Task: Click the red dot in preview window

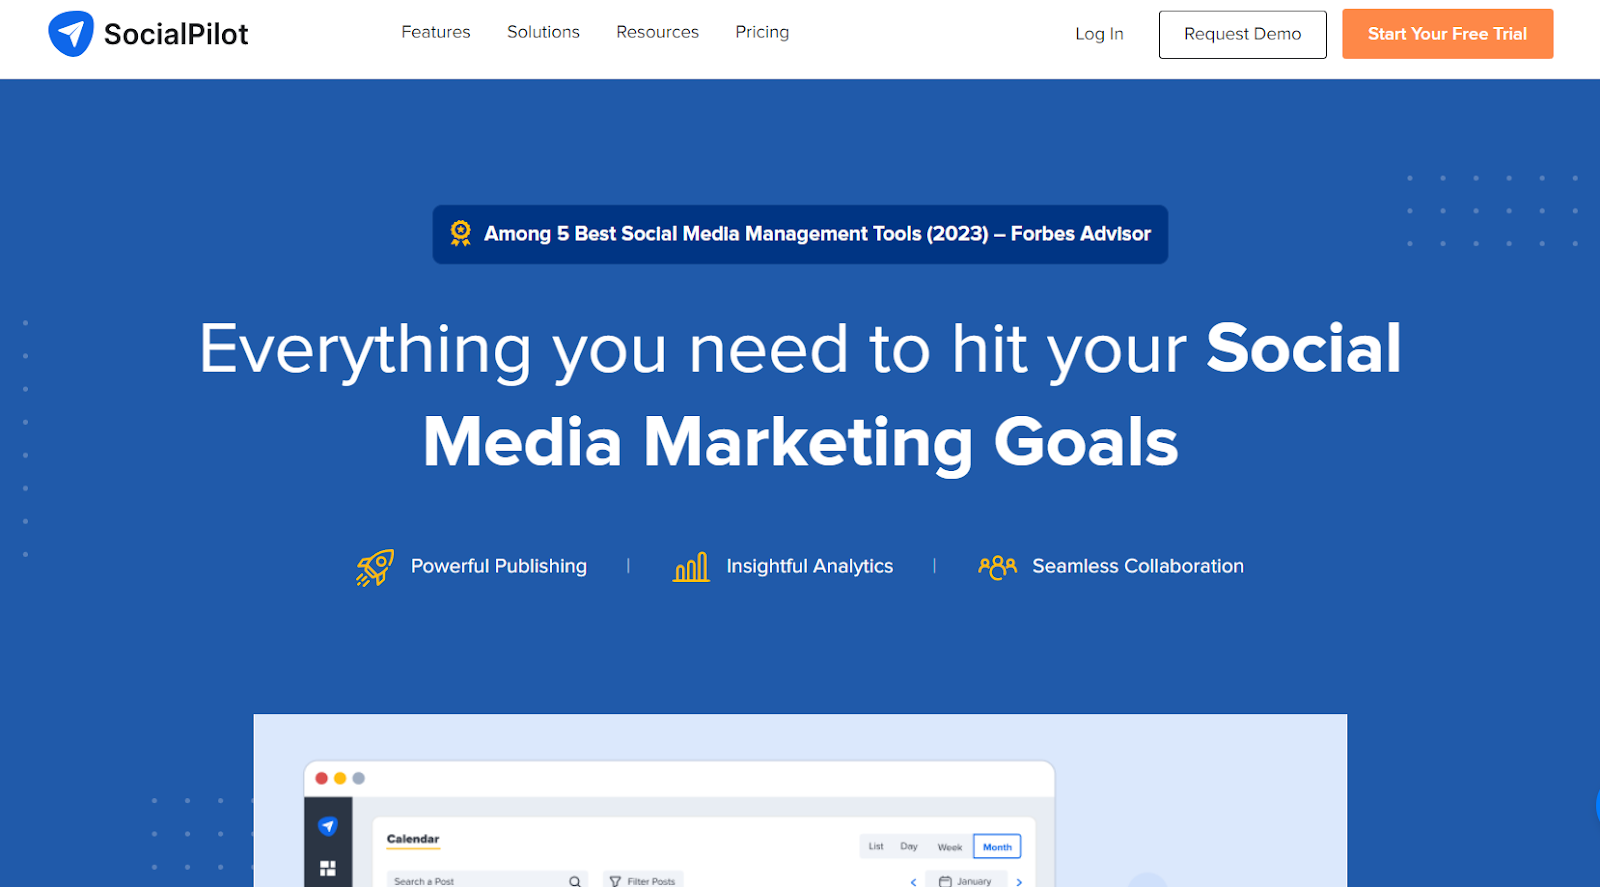Action: pyautogui.click(x=322, y=778)
